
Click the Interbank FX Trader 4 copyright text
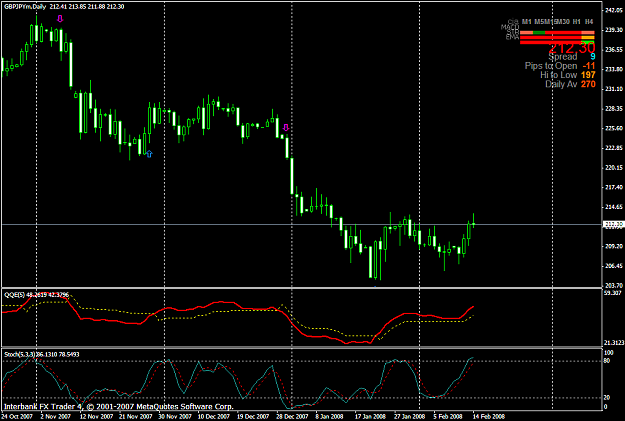[x=119, y=407]
